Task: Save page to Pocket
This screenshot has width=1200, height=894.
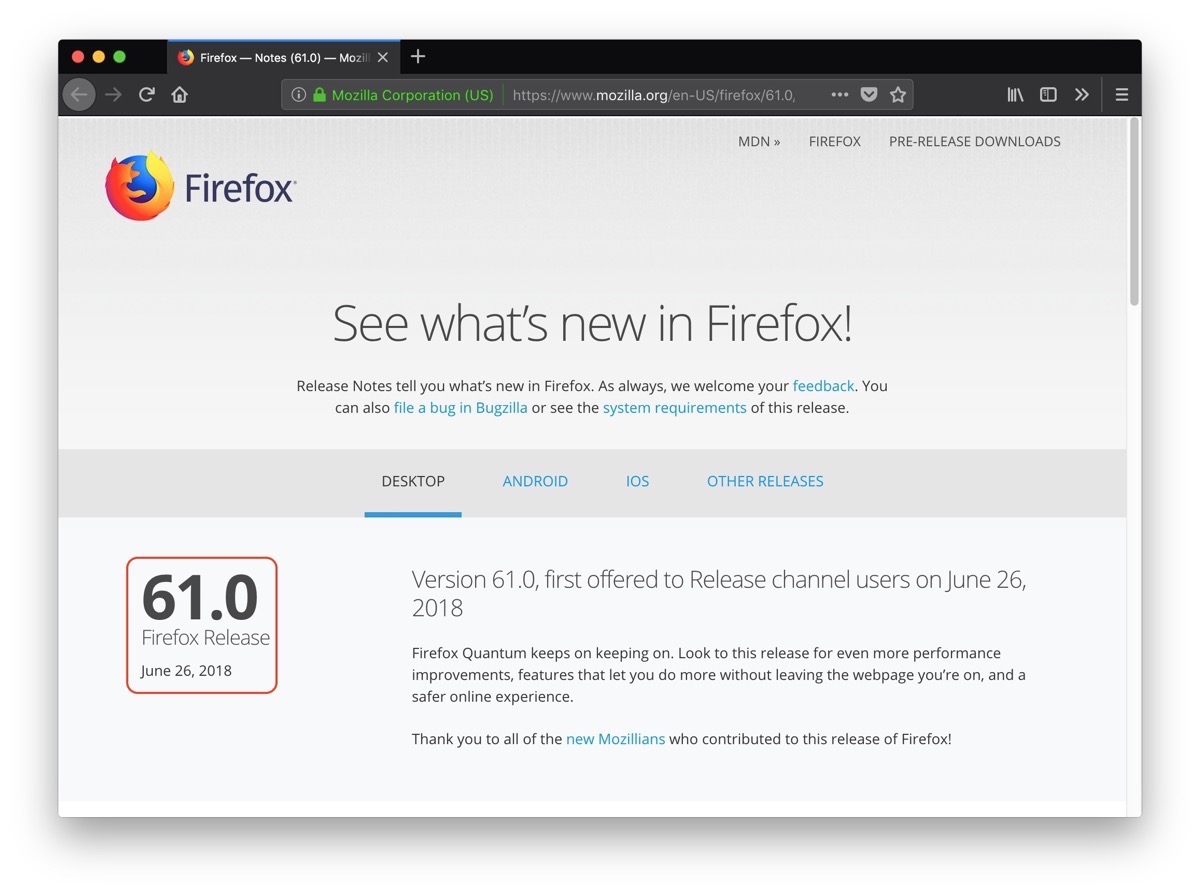Action: pos(869,95)
